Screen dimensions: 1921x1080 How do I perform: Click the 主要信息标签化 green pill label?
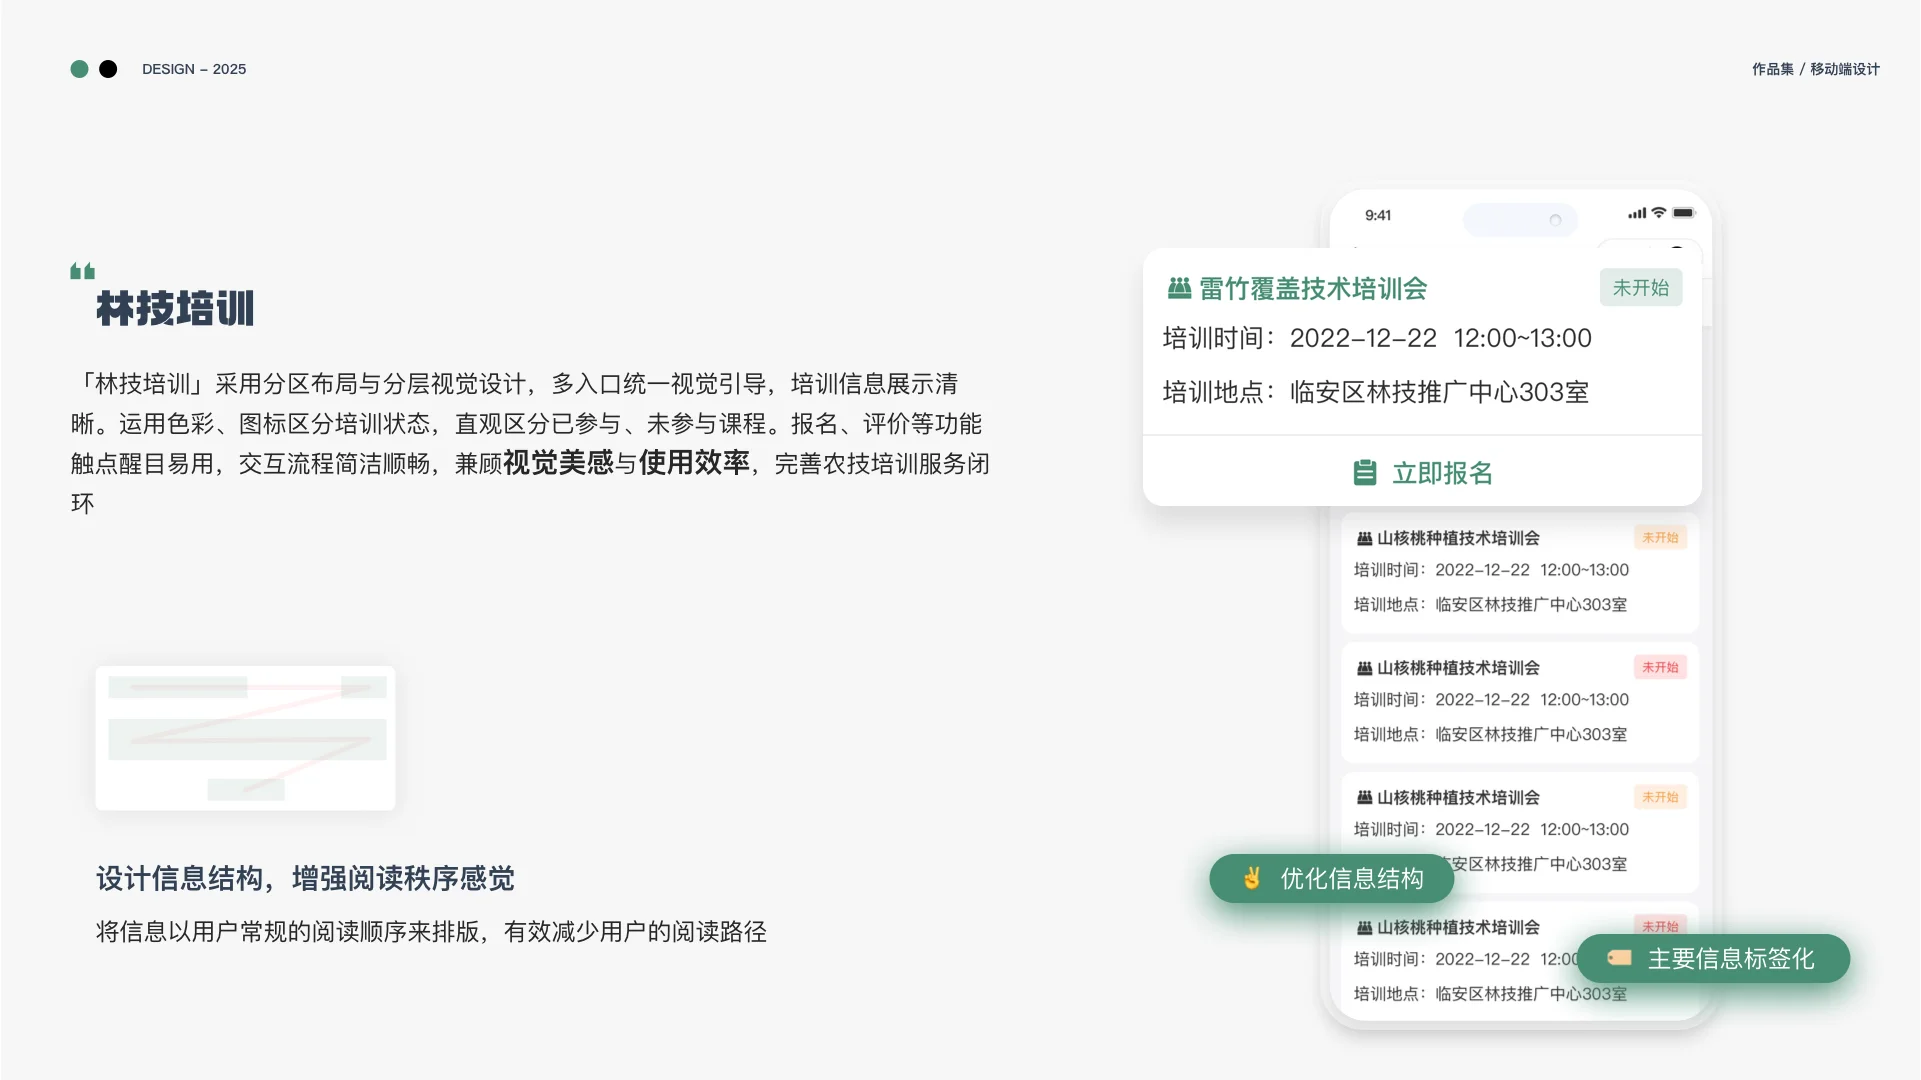coord(1713,958)
